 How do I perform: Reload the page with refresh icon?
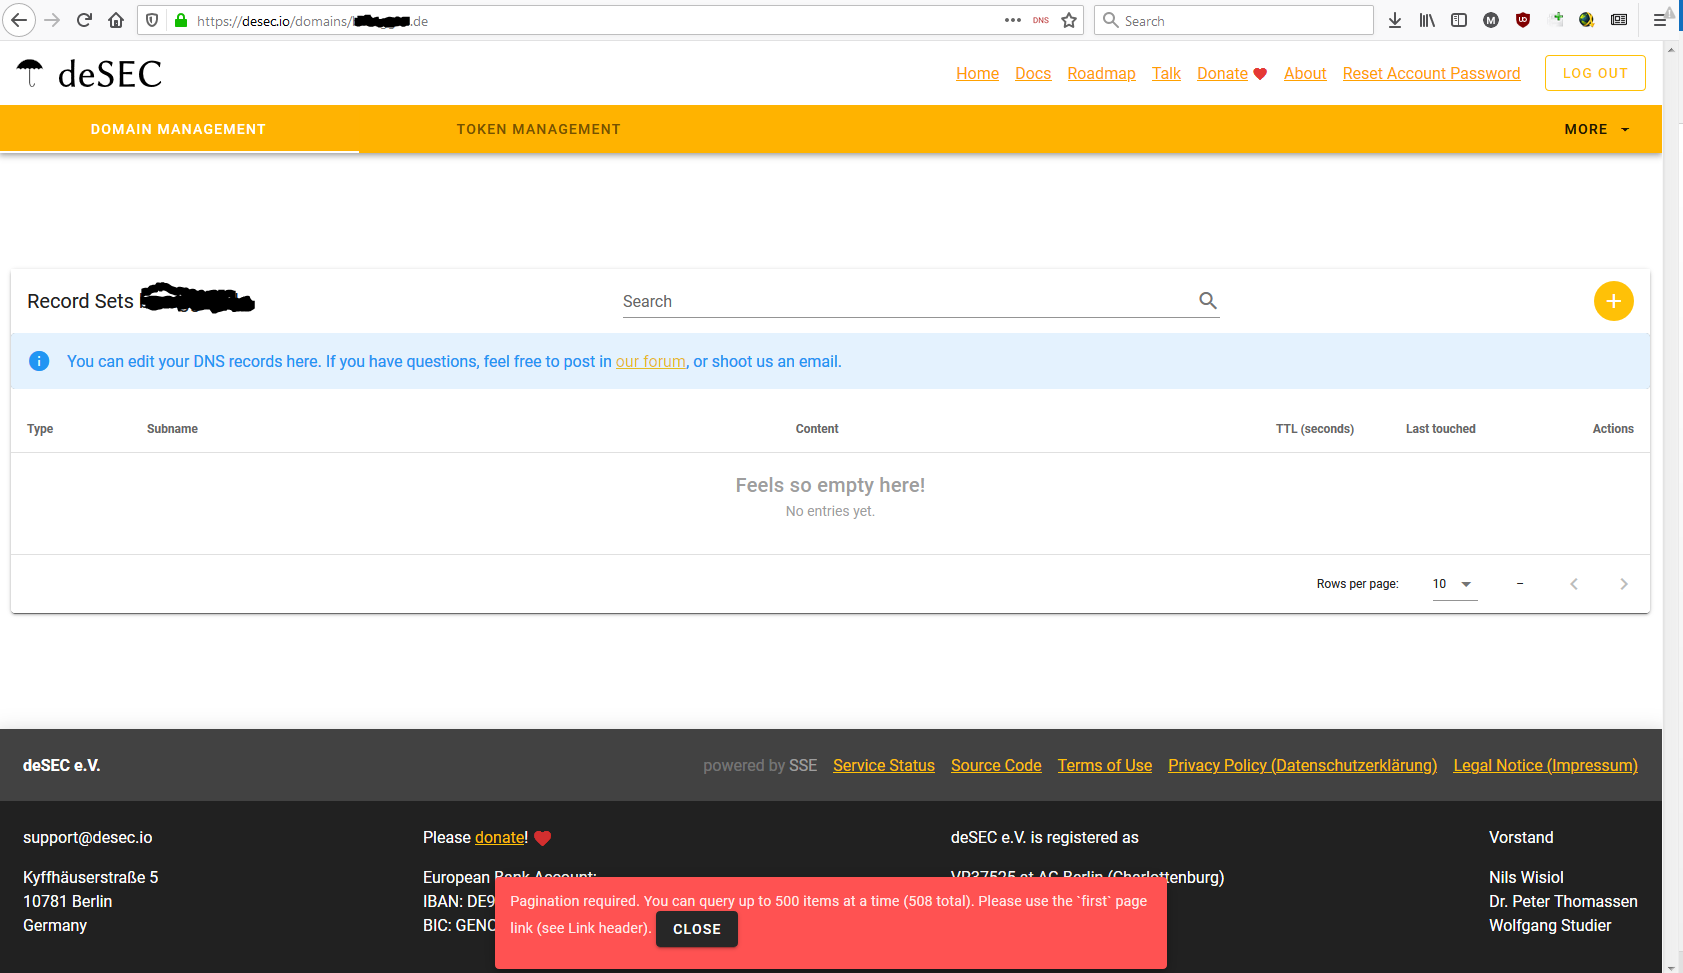coord(85,20)
